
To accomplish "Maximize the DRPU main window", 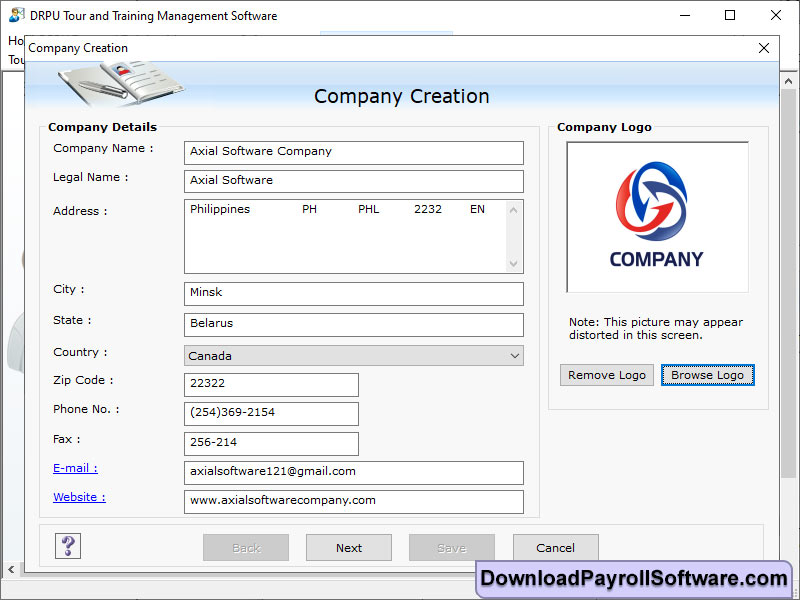I will [730, 16].
